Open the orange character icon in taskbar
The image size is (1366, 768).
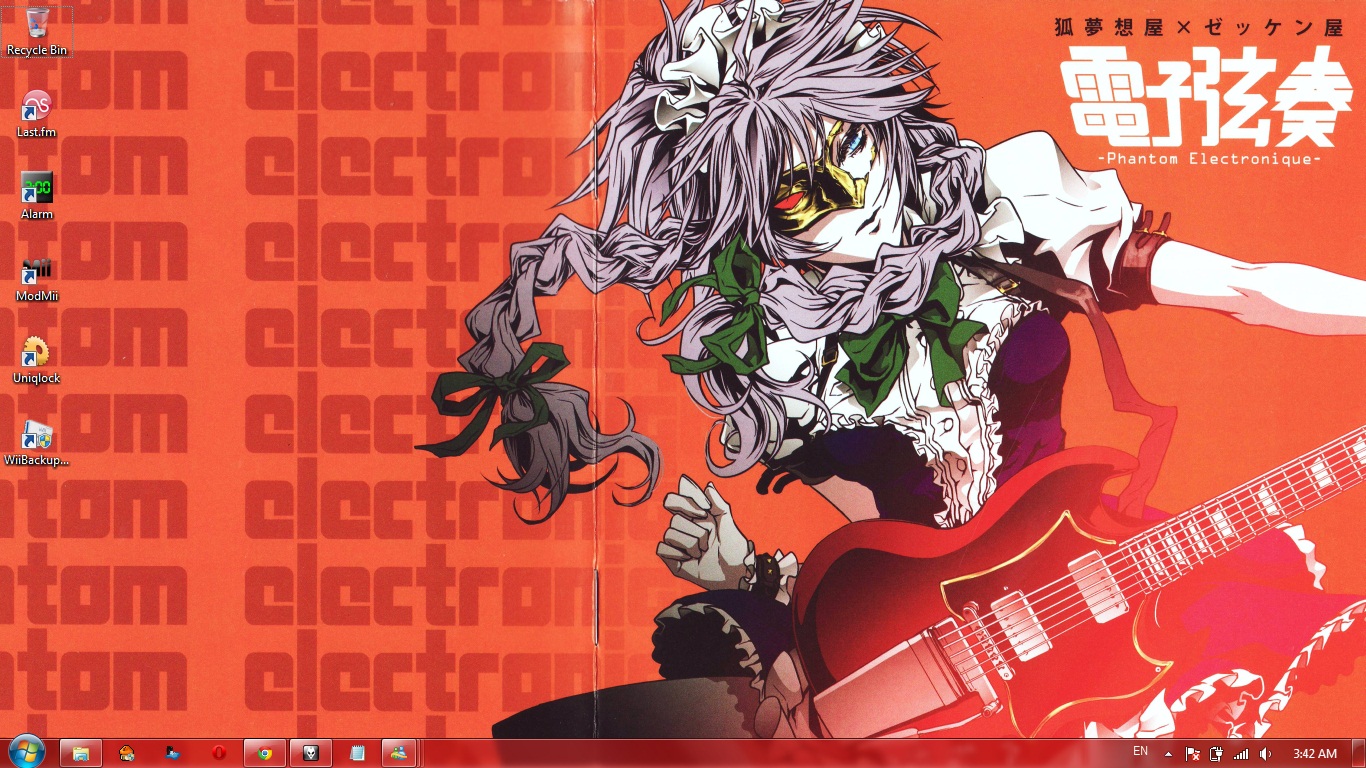(127, 753)
